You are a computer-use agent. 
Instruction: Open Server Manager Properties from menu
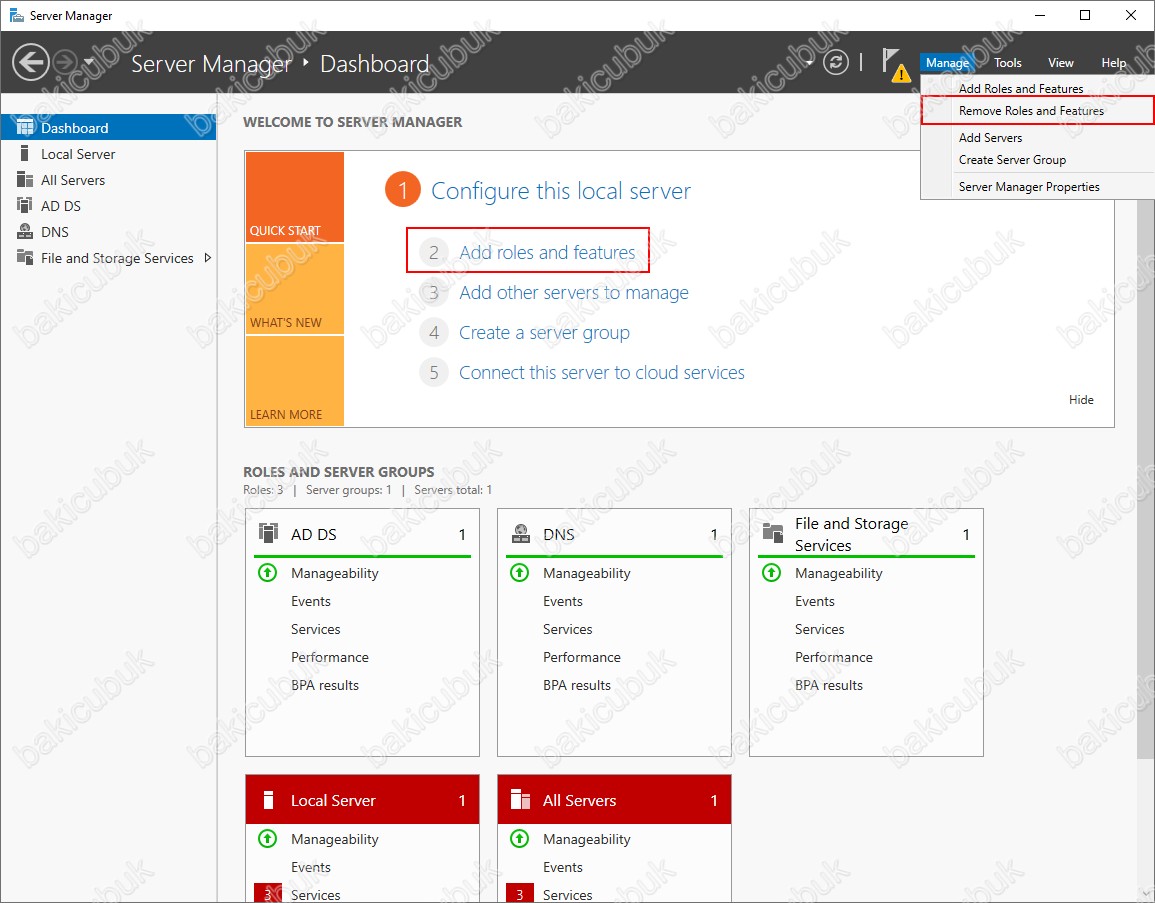click(x=1028, y=187)
